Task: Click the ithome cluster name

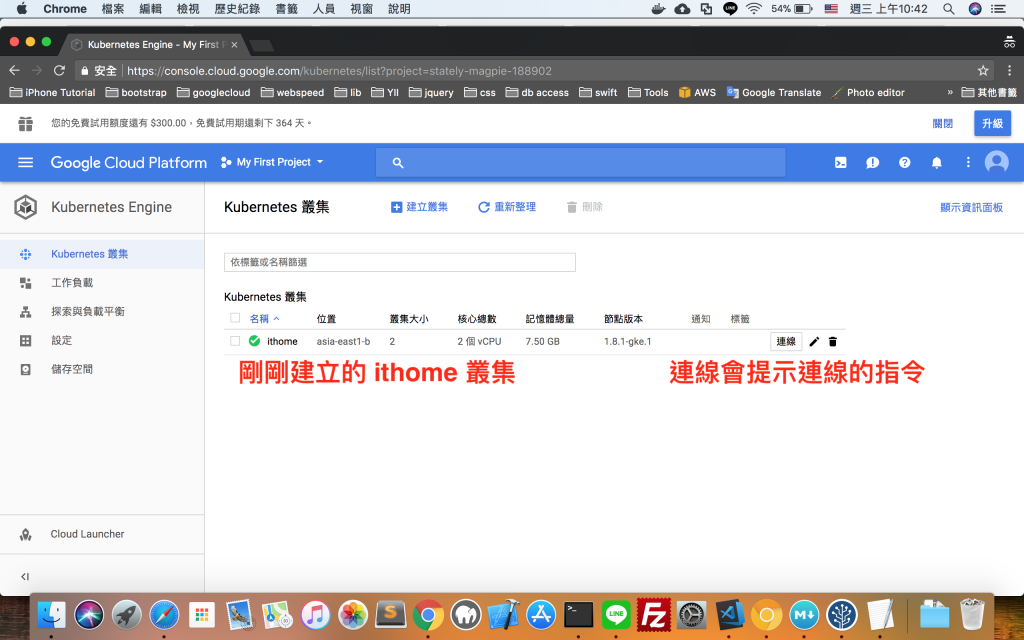Action: coord(282,341)
